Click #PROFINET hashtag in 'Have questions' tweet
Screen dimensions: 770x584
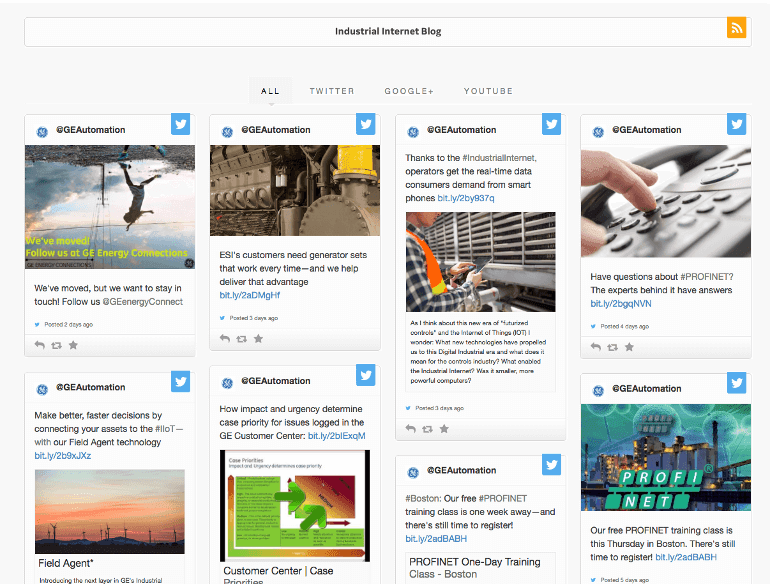point(707,277)
